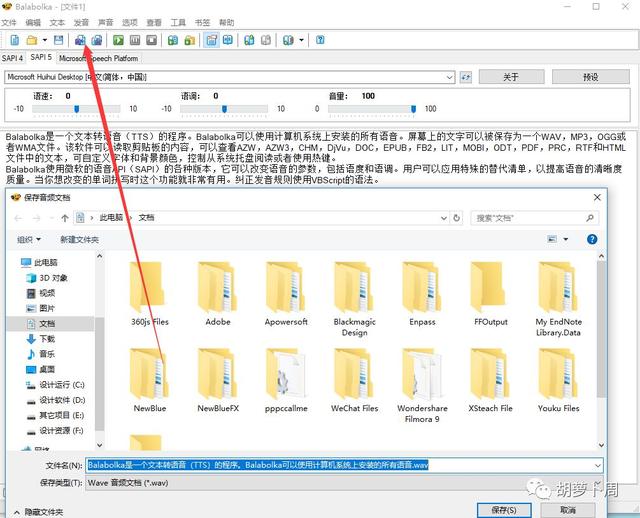Open the 文件 menu
640x518 pixels.
[9, 22]
